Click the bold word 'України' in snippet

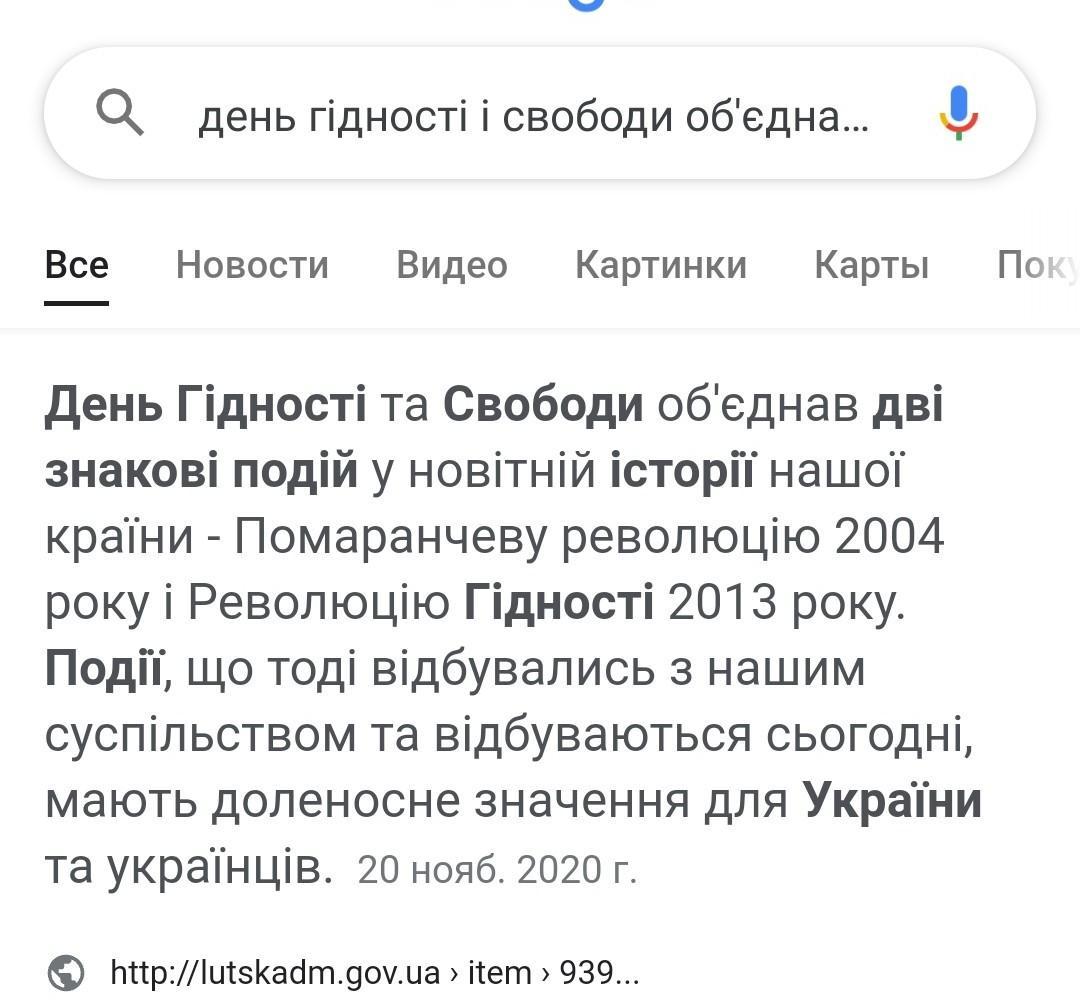point(892,801)
